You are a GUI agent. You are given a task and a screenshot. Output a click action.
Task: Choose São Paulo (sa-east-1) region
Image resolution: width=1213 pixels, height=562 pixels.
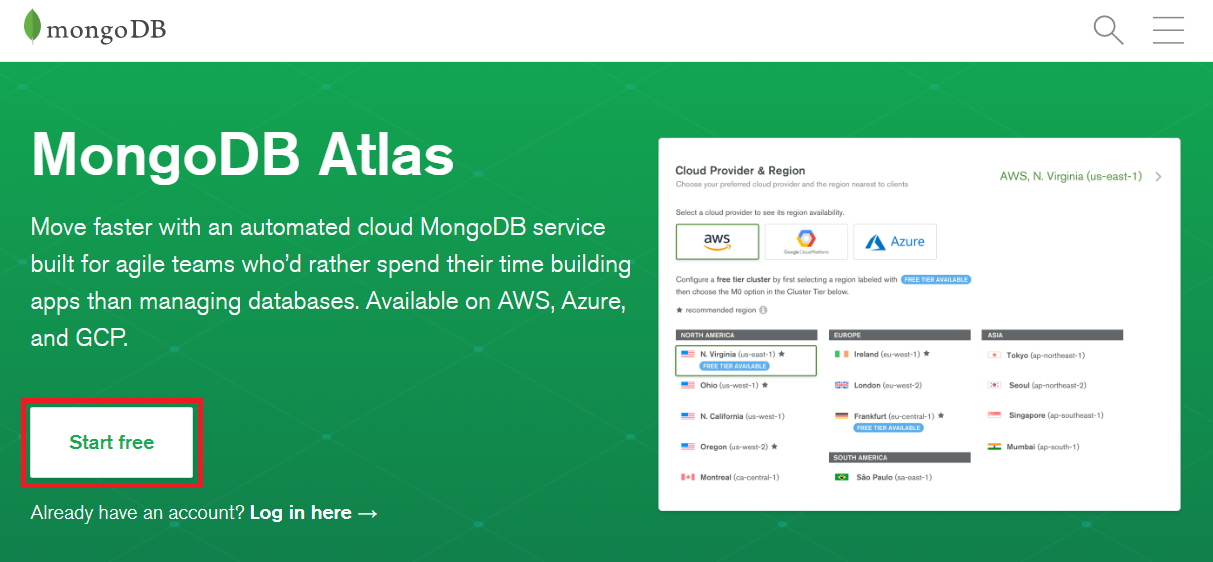883,477
